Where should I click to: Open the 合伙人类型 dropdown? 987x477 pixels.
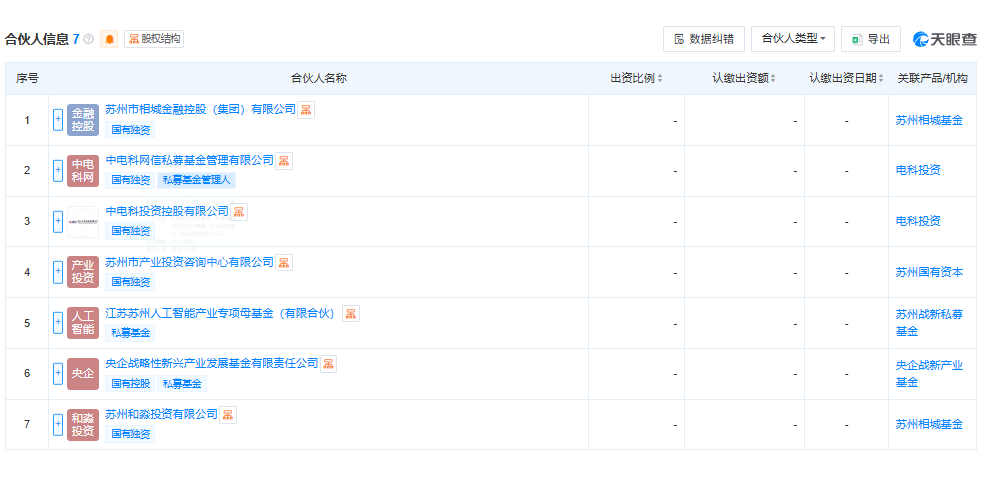click(x=793, y=39)
